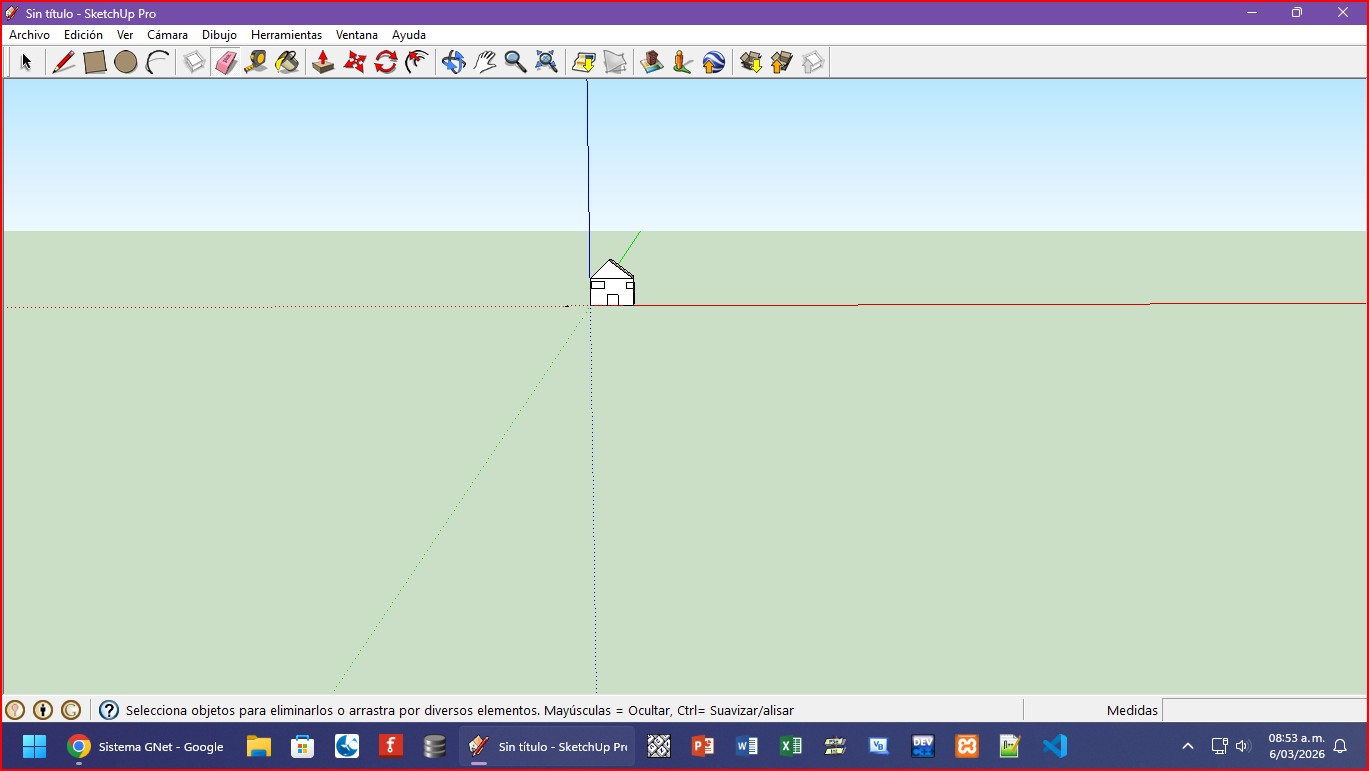Open the Archivo menu
The width and height of the screenshot is (1369, 771).
tap(29, 34)
